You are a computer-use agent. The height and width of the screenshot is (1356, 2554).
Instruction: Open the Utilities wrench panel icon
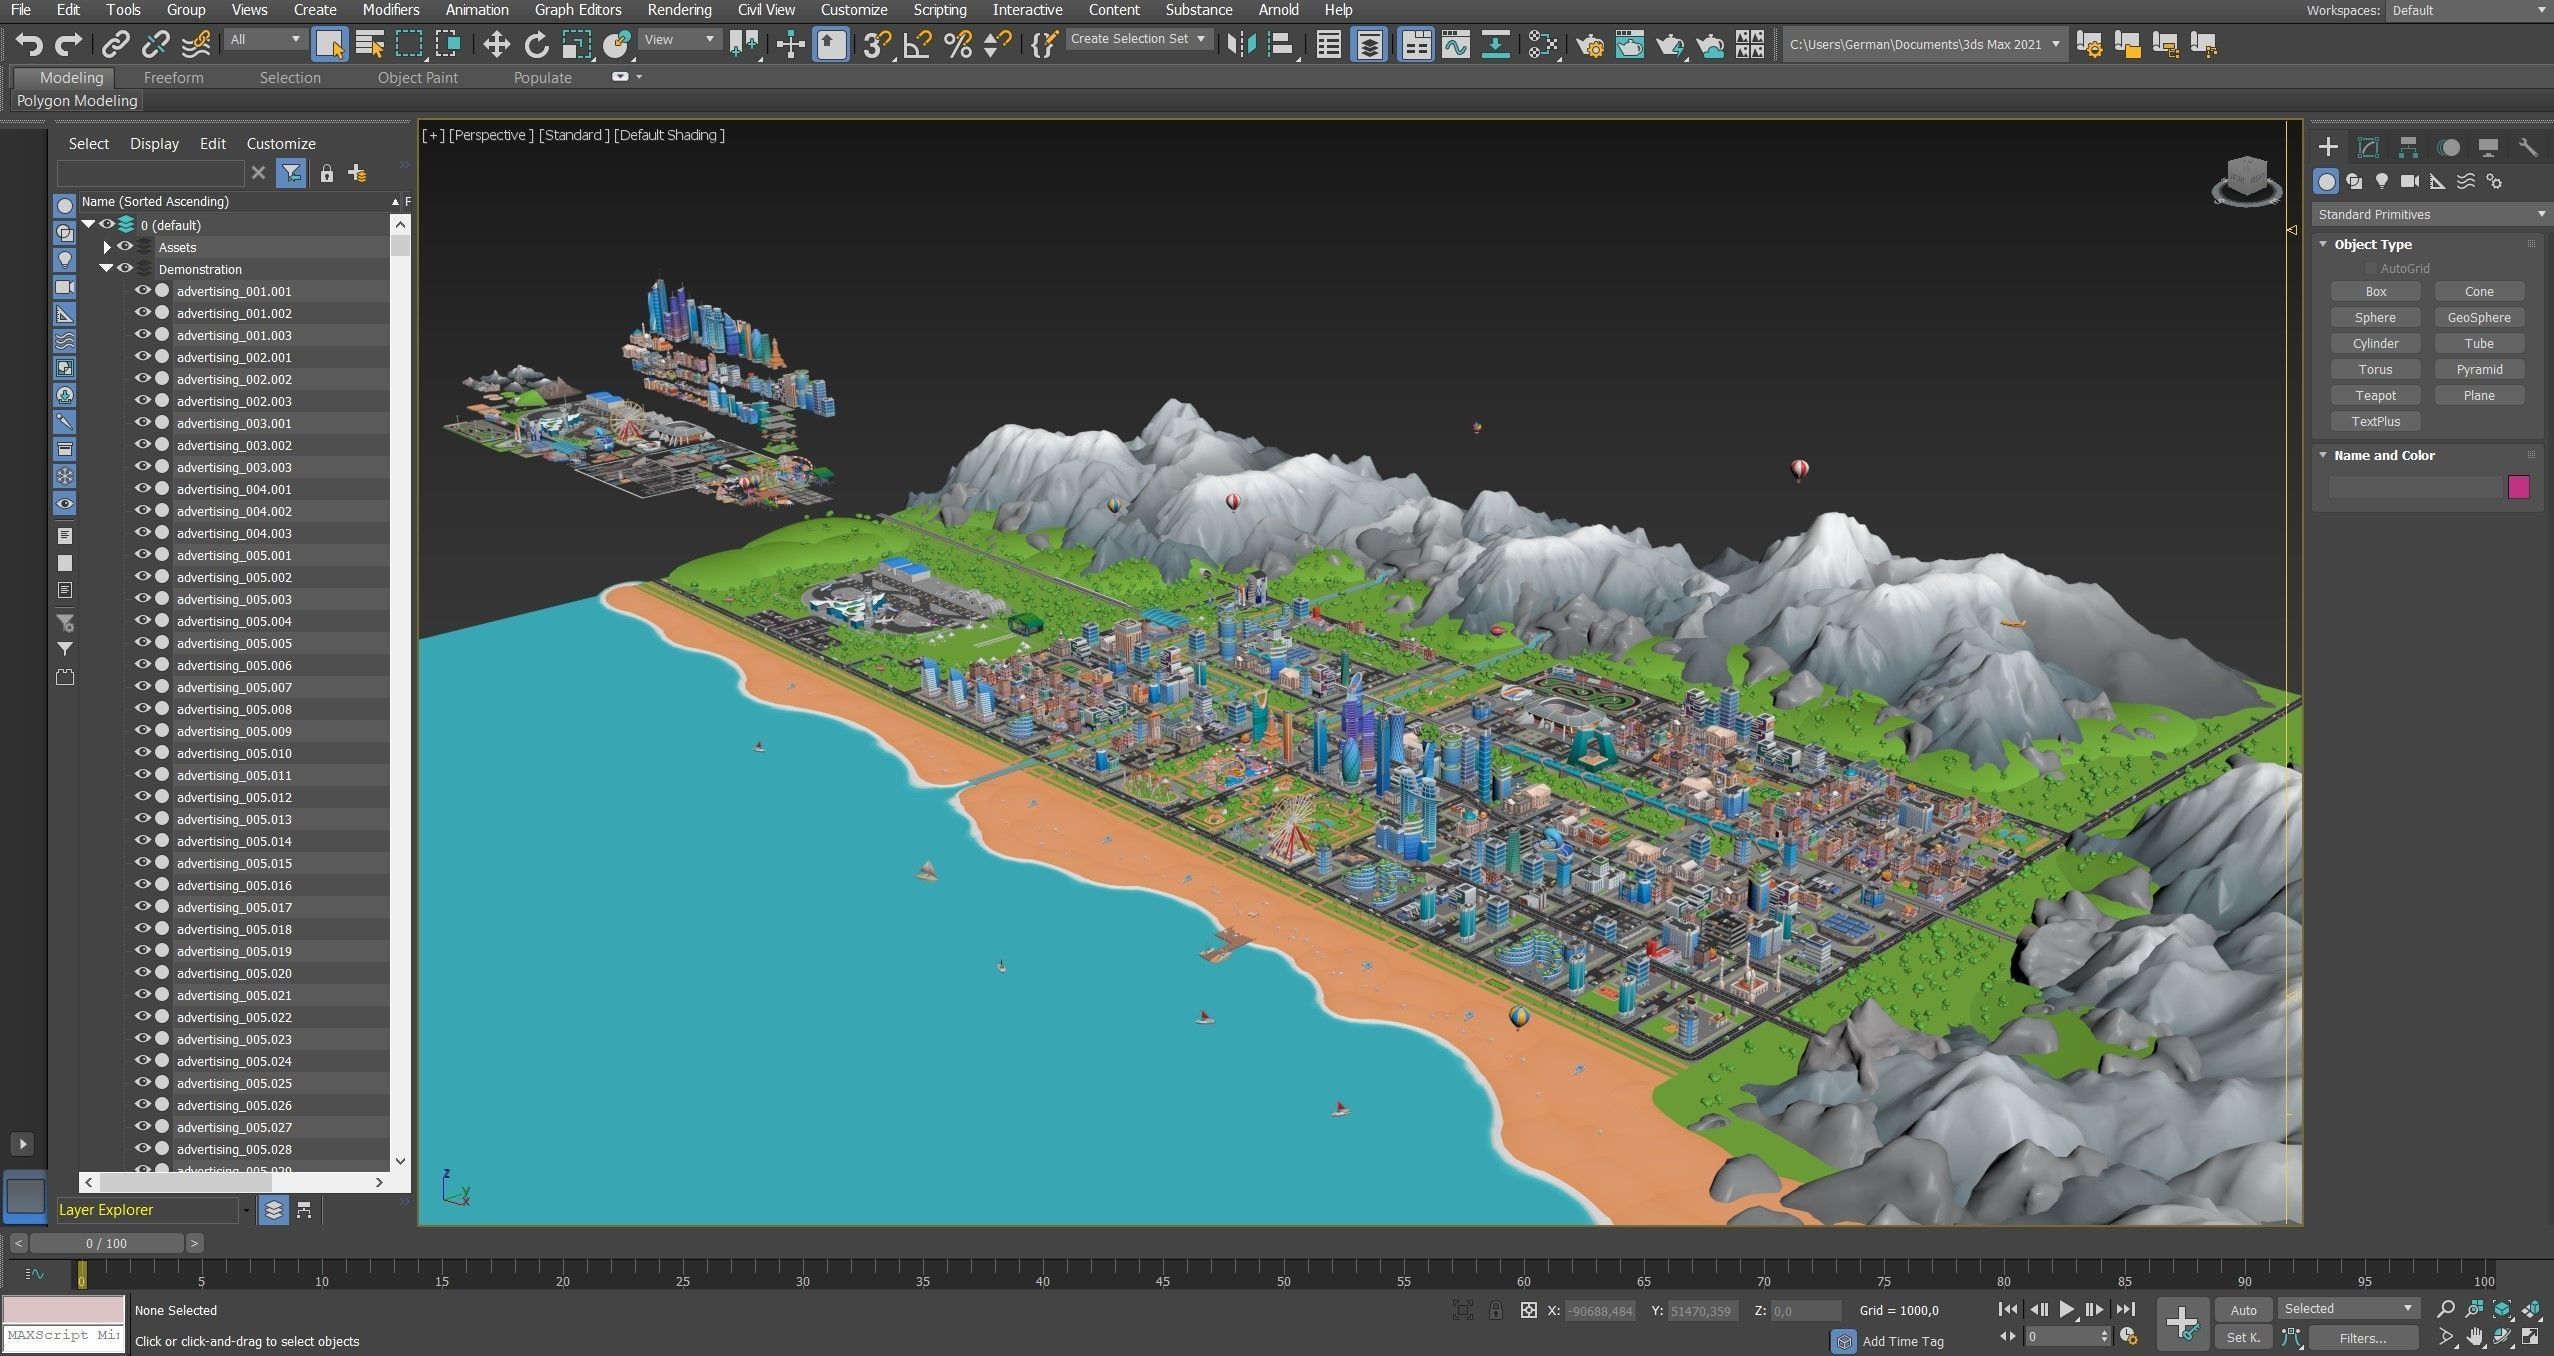[x=2528, y=147]
